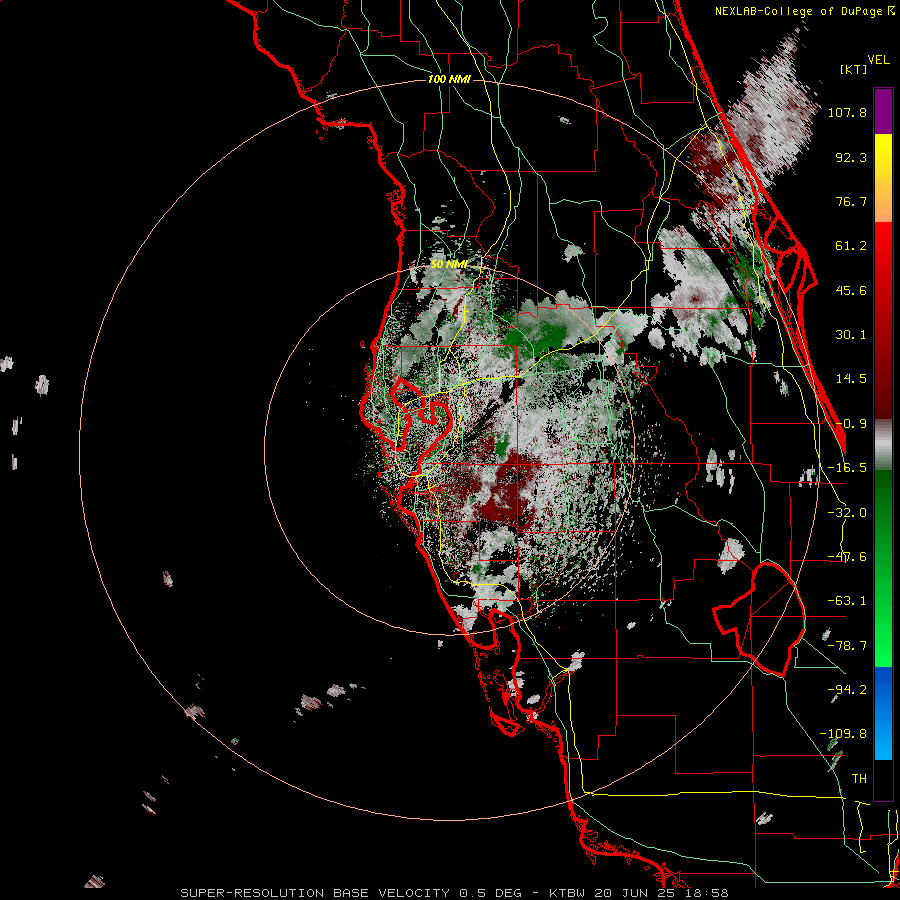
Task: Click the gray near-zero segment of color bar
Action: point(883,444)
